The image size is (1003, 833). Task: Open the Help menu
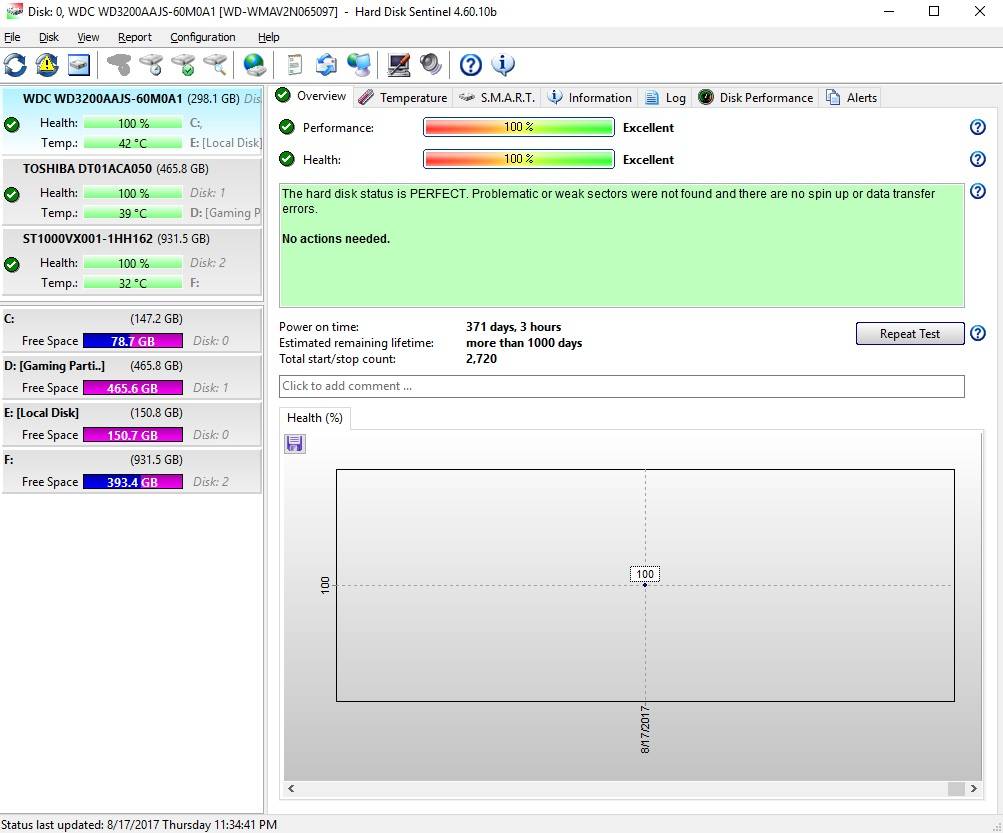[x=269, y=37]
